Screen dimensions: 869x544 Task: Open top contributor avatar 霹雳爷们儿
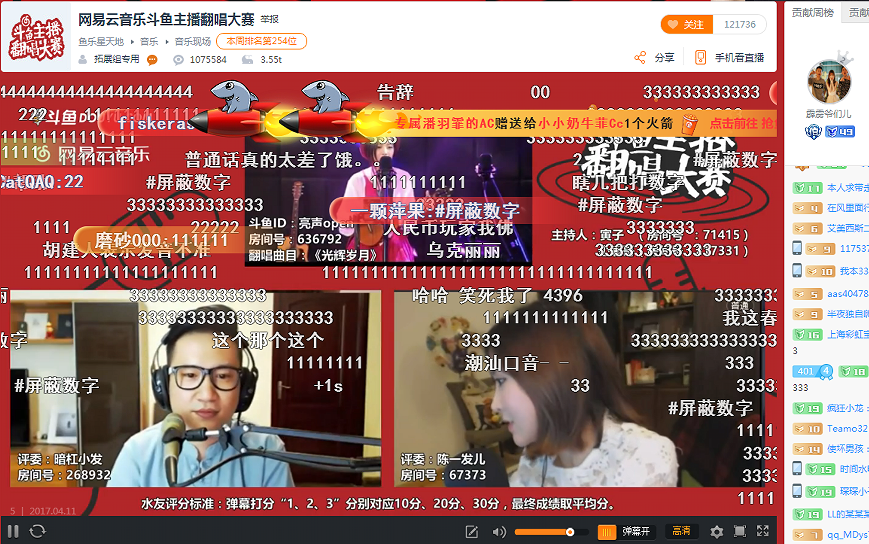tap(829, 82)
